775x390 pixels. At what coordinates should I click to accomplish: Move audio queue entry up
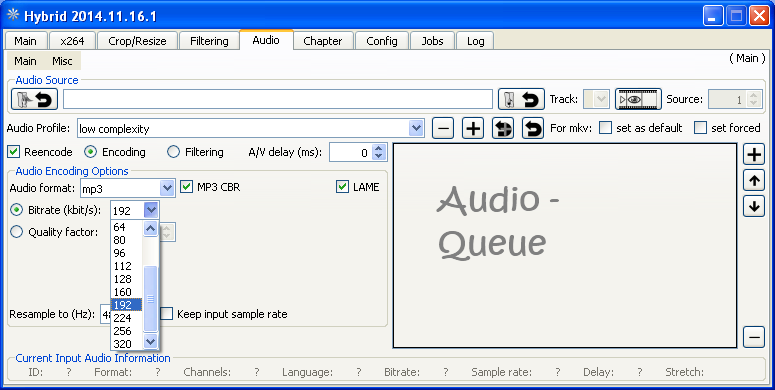coord(754,180)
